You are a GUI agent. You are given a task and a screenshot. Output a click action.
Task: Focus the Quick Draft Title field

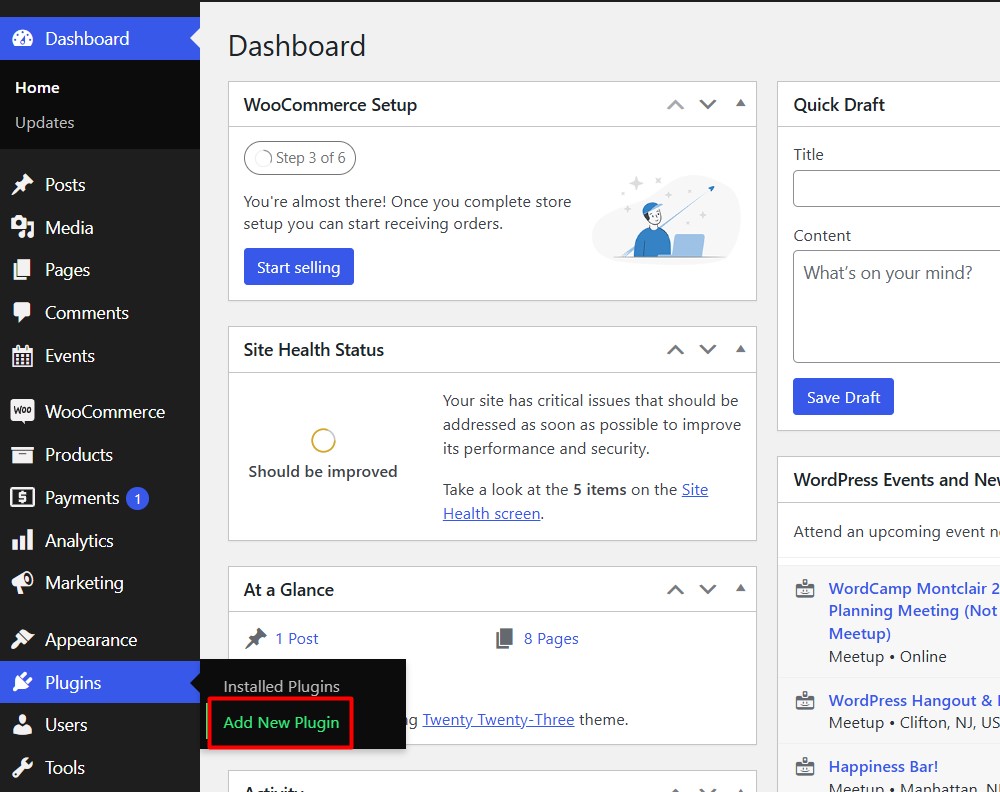click(x=897, y=188)
